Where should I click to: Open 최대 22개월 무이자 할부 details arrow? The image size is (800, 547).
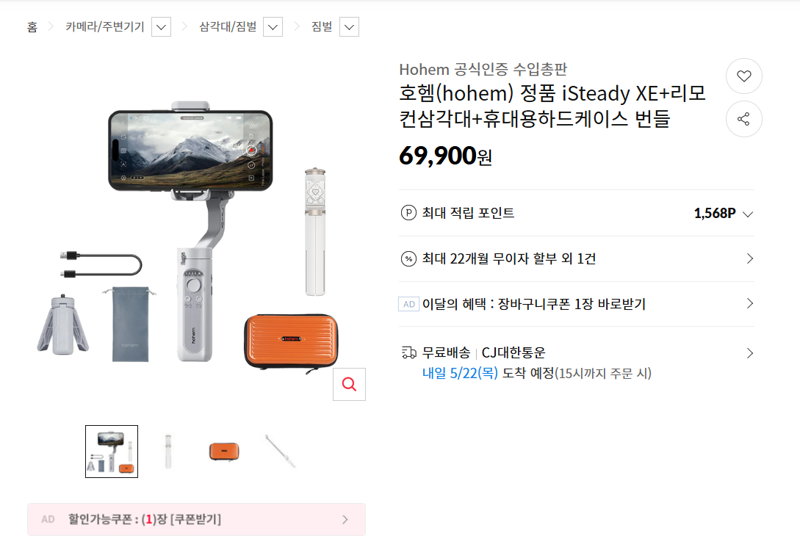pyautogui.click(x=749, y=259)
